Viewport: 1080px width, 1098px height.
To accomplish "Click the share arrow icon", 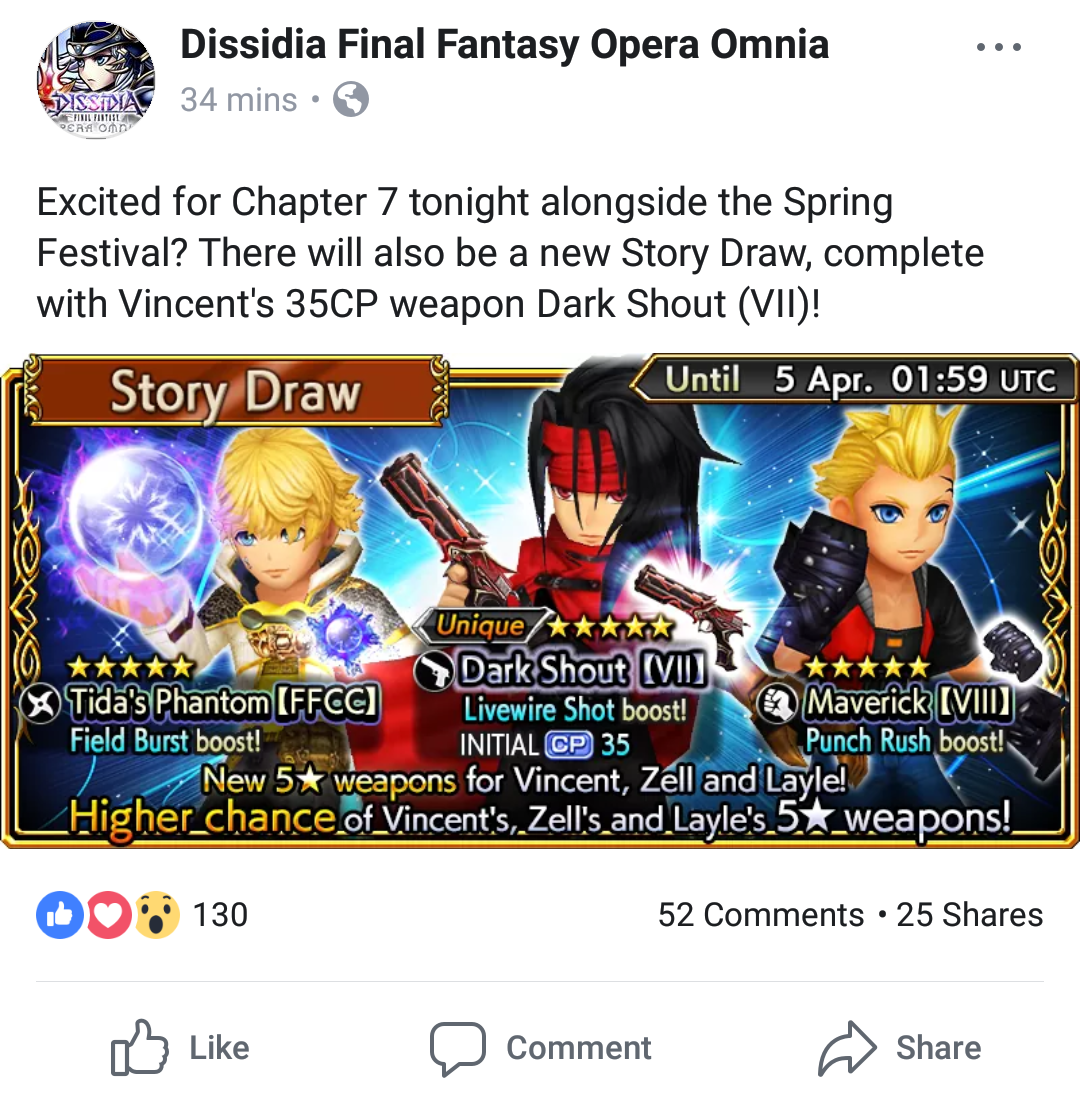I will coord(847,1048).
